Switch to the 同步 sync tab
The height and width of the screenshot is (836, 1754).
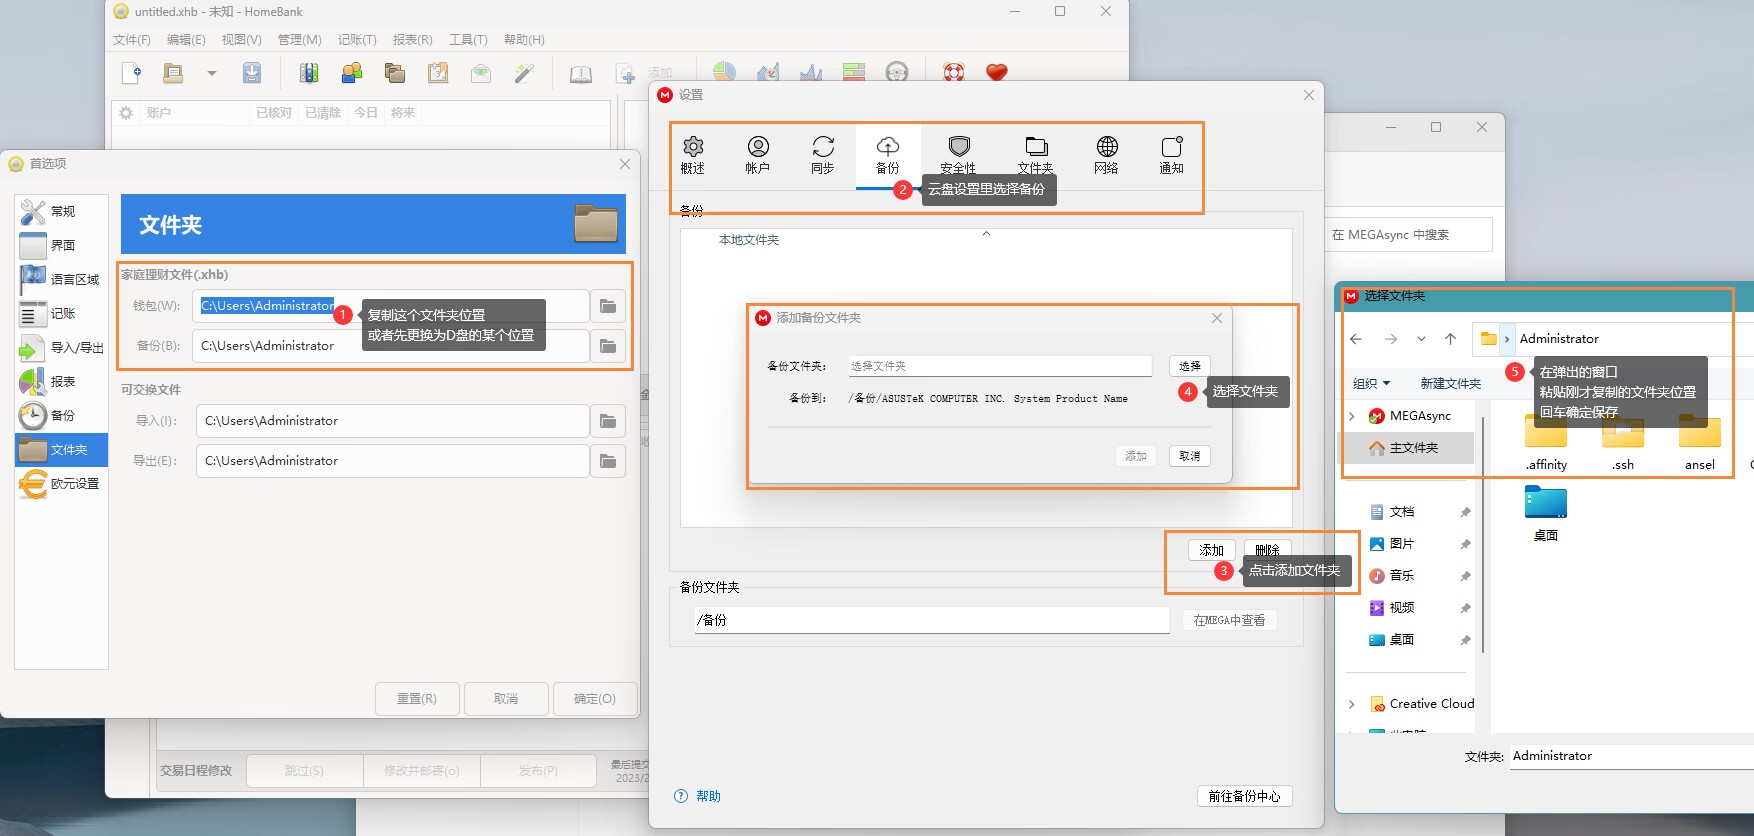pos(823,154)
